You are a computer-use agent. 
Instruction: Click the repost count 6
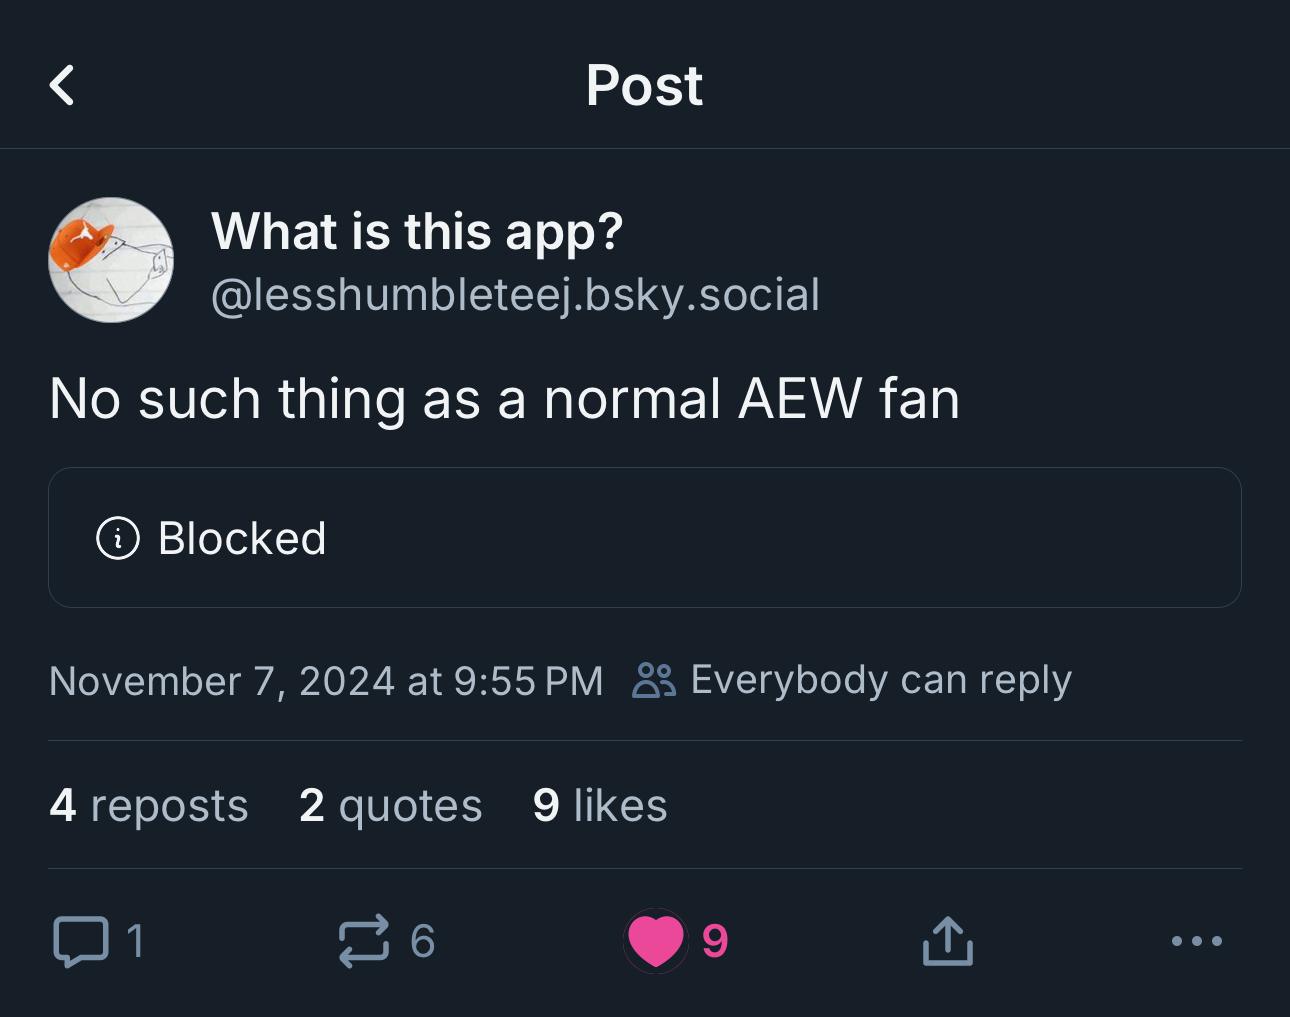(x=423, y=941)
